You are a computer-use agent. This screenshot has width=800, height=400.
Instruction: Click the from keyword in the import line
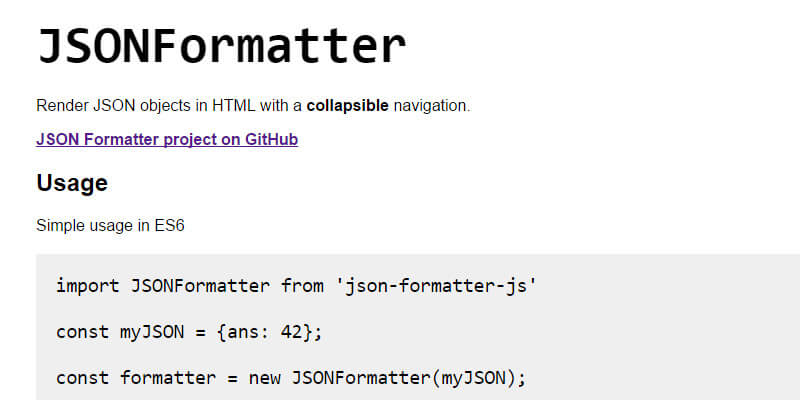click(x=301, y=286)
